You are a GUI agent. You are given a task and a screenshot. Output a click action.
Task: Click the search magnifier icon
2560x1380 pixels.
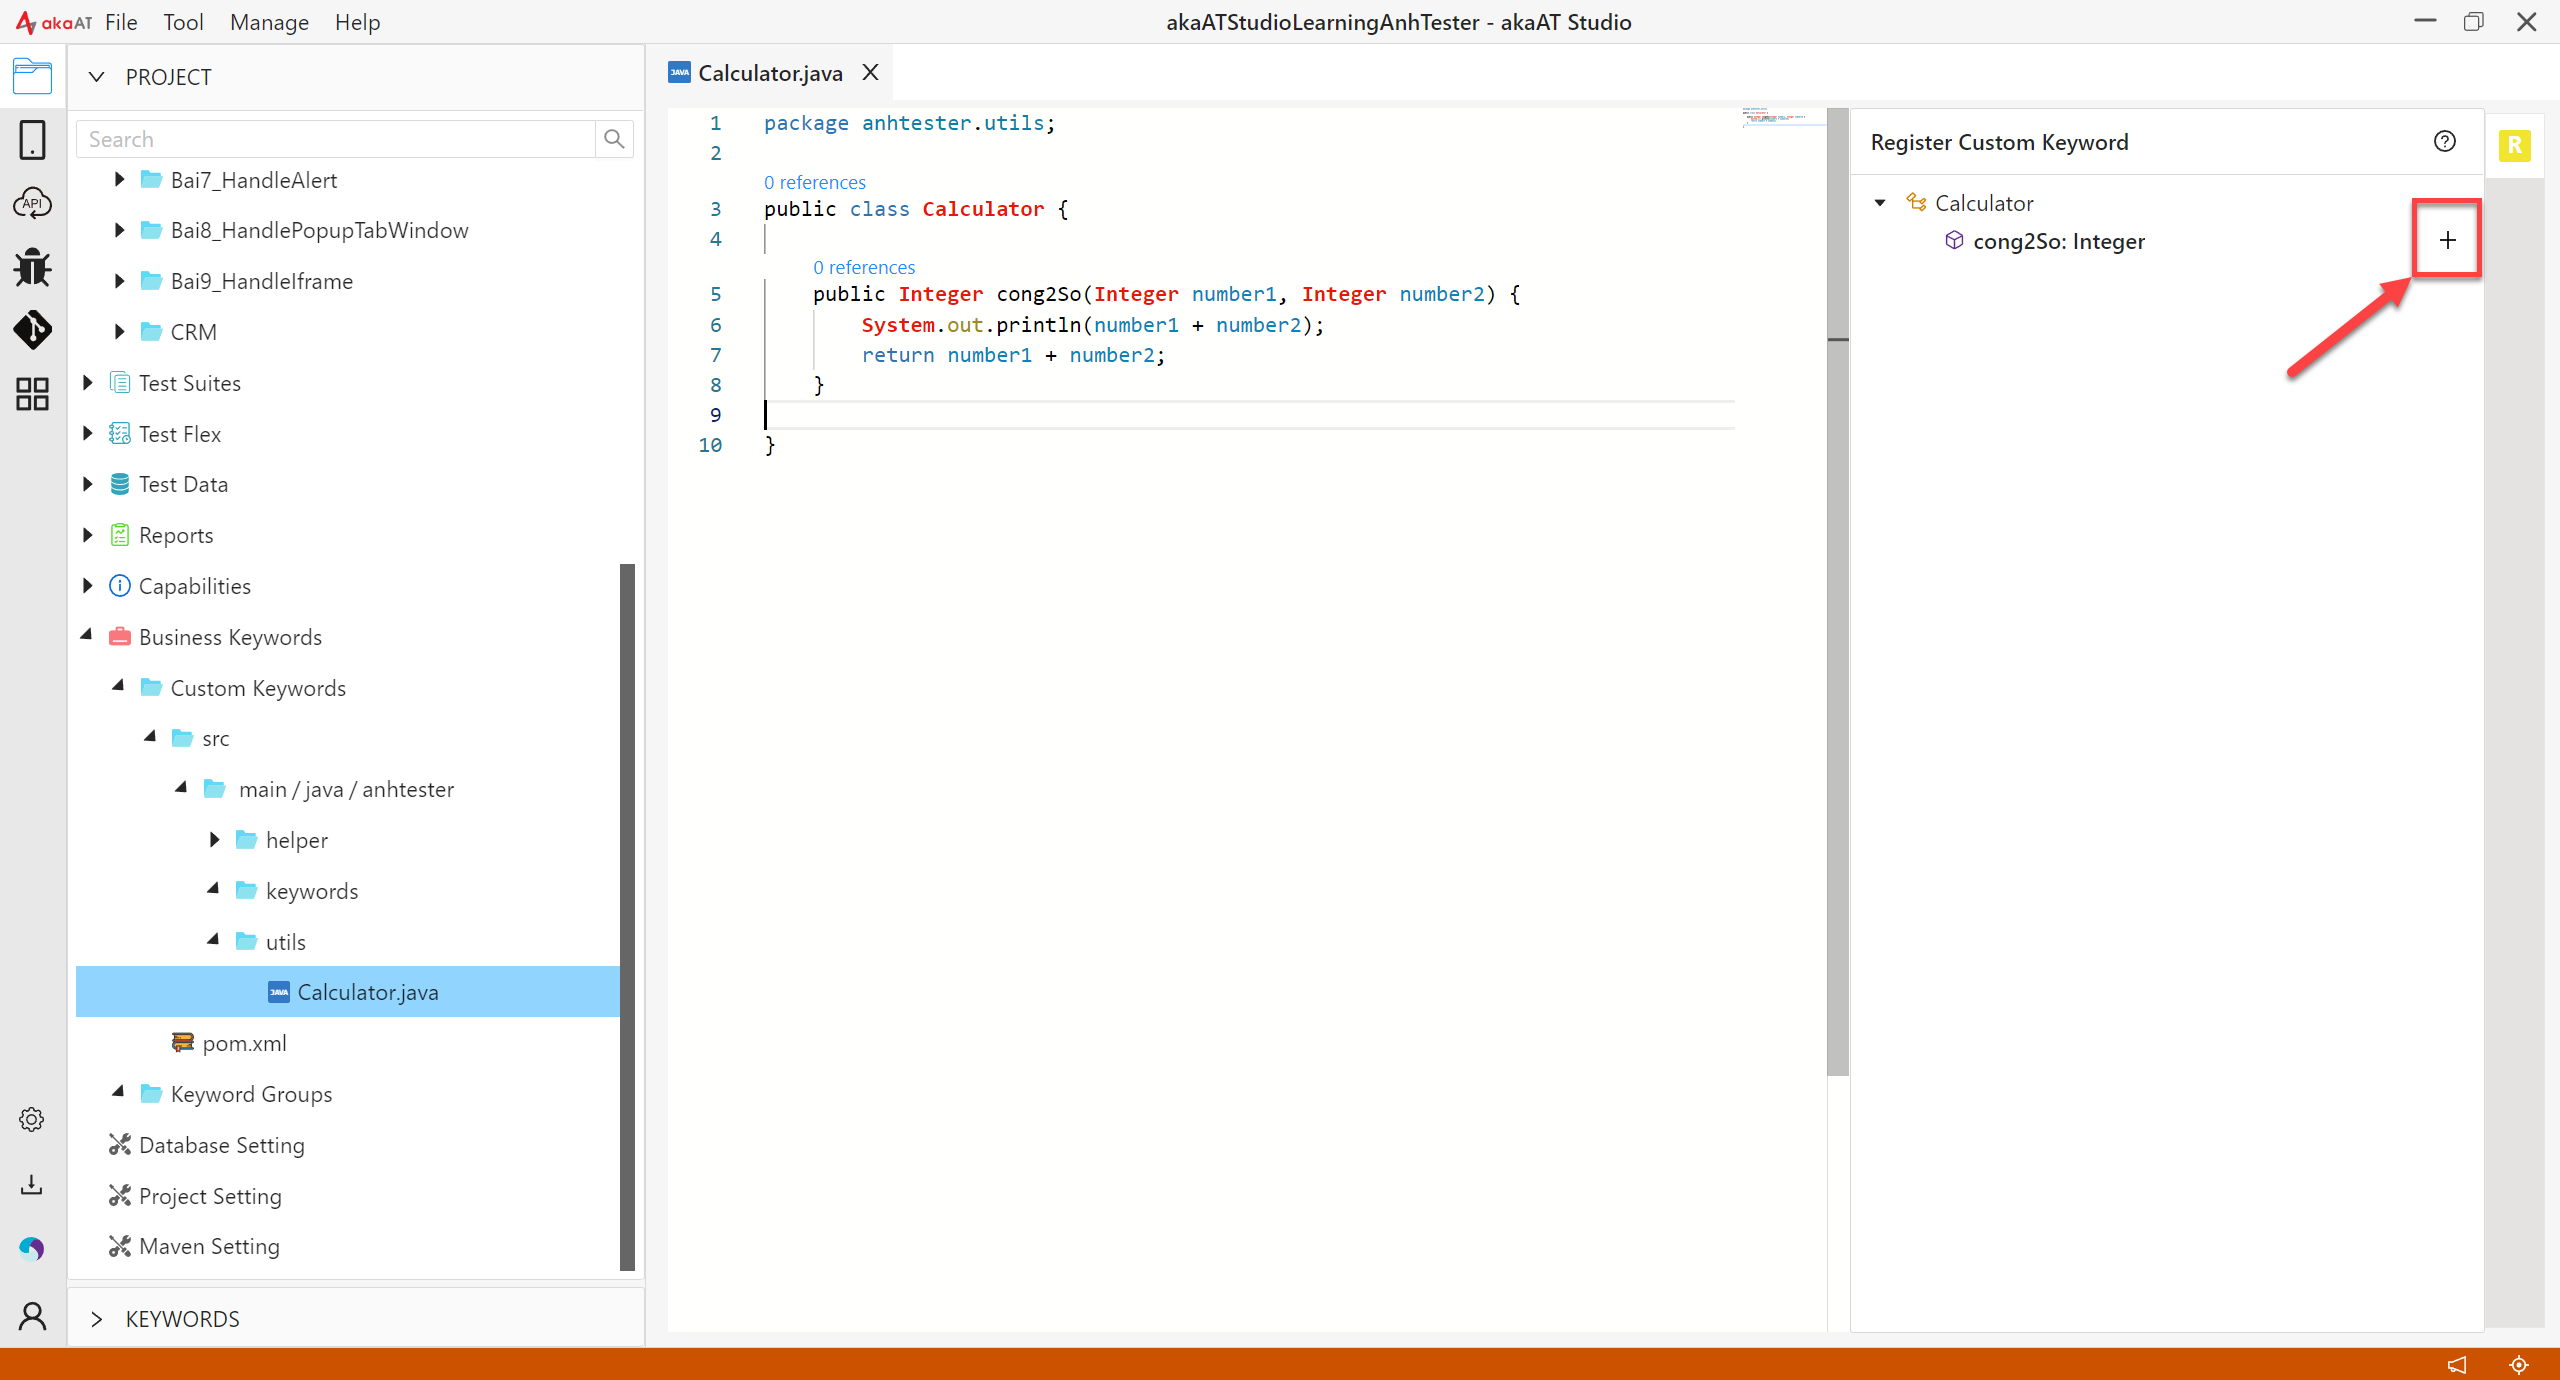click(x=614, y=139)
